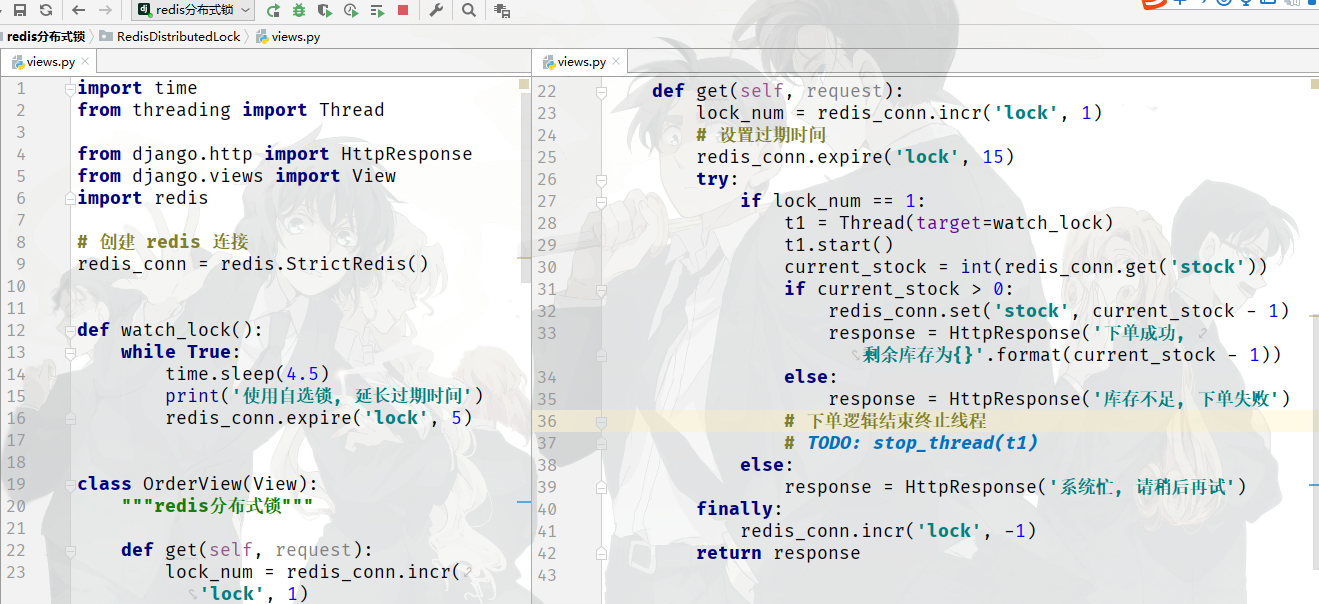This screenshot has width=1319, height=604.
Task: Open the redis分布式锁 run configuration dropdown
Action: (194, 10)
